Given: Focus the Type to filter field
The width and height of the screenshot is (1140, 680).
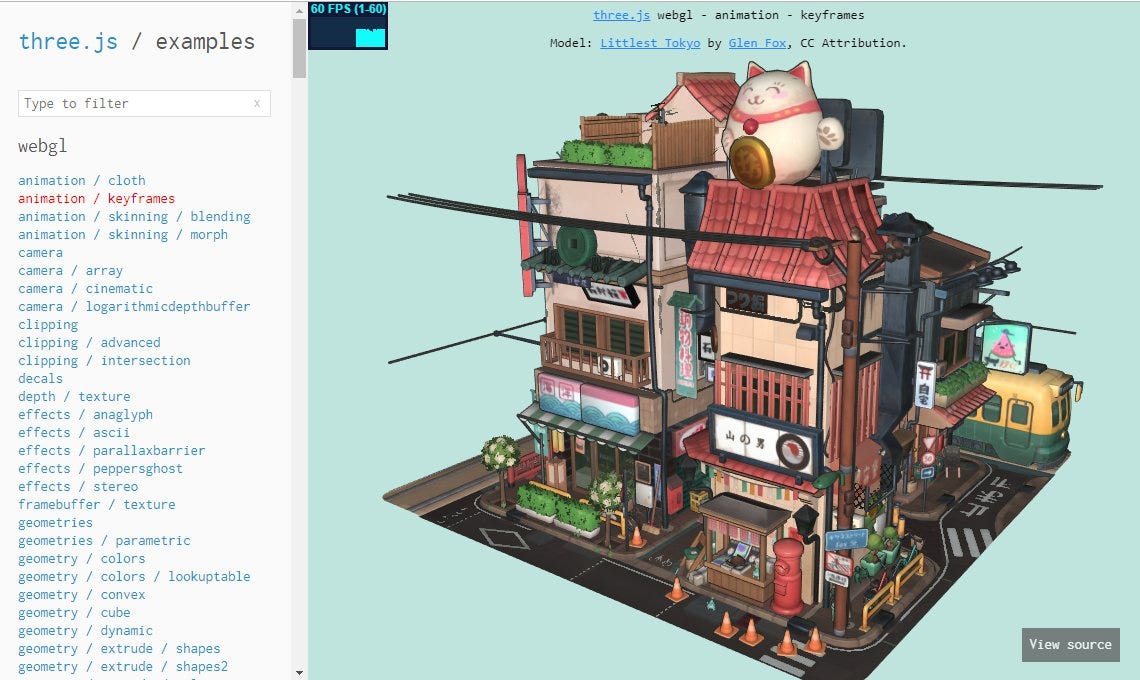Looking at the screenshot, I should point(144,103).
